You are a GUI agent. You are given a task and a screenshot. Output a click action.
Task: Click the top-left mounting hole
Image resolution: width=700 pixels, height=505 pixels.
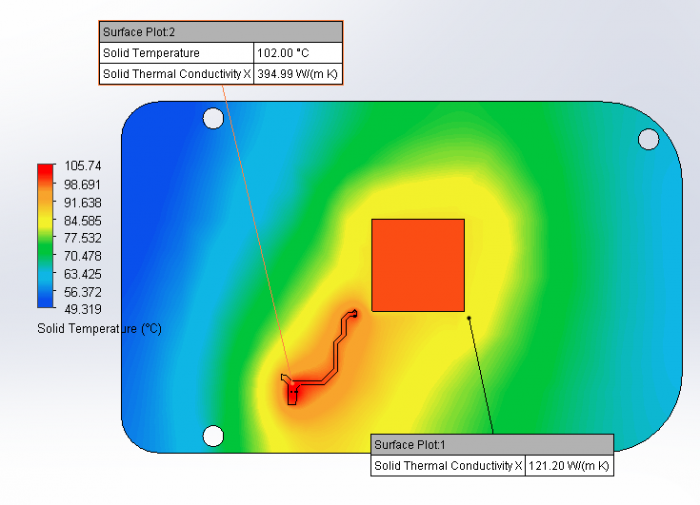tap(213, 119)
